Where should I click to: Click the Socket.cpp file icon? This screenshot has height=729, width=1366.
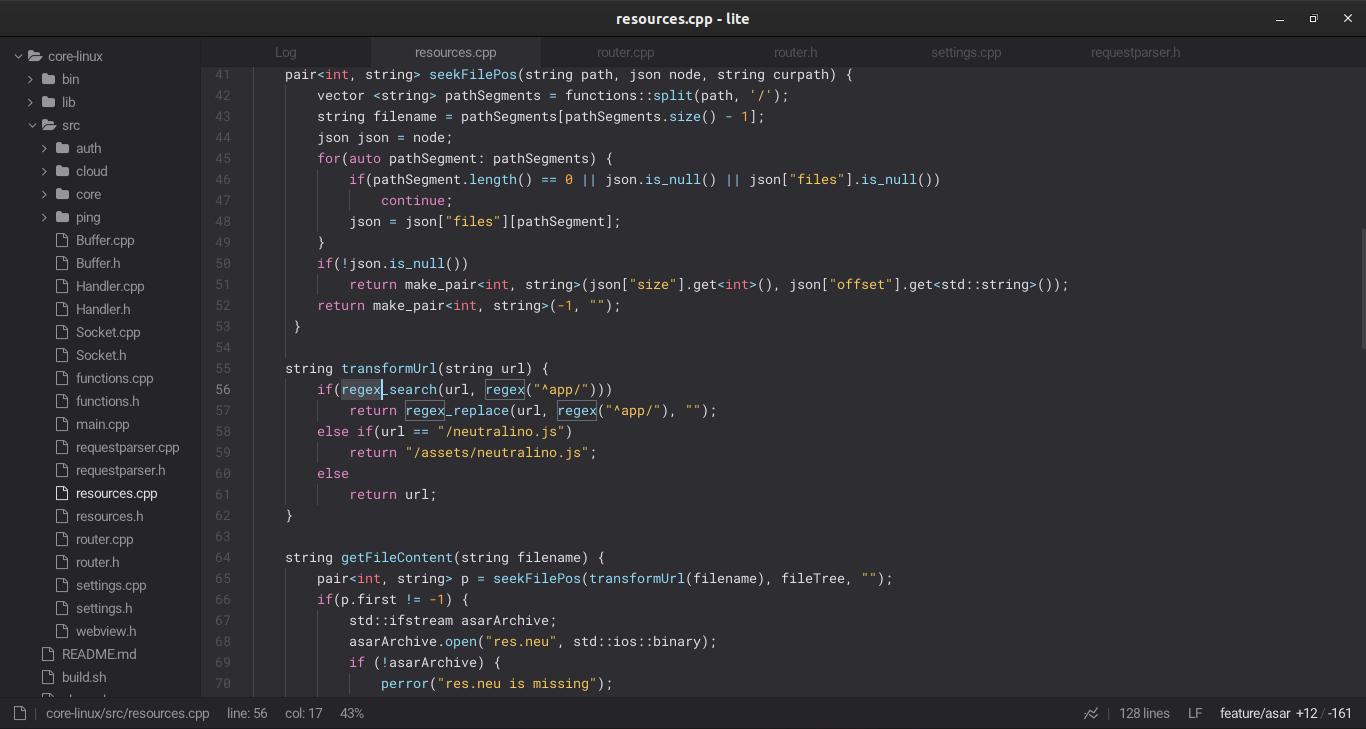[61, 332]
